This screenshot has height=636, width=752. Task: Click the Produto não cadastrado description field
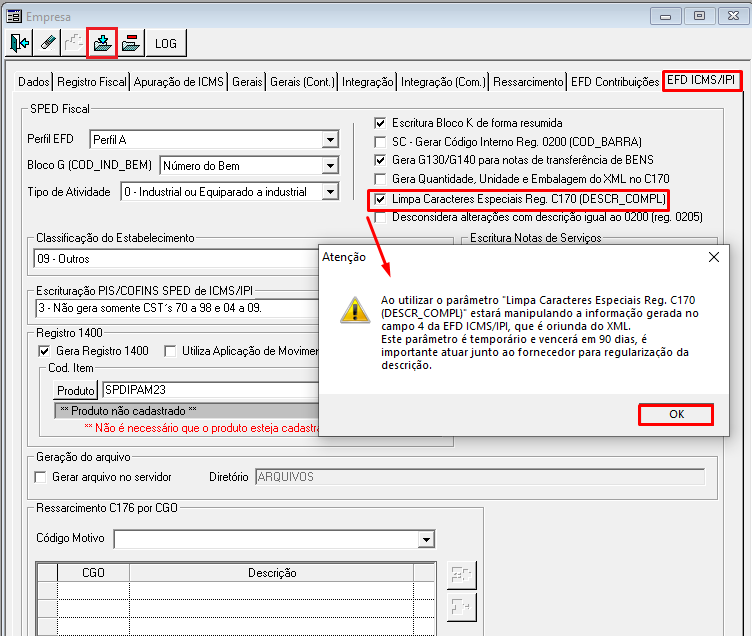(187, 411)
